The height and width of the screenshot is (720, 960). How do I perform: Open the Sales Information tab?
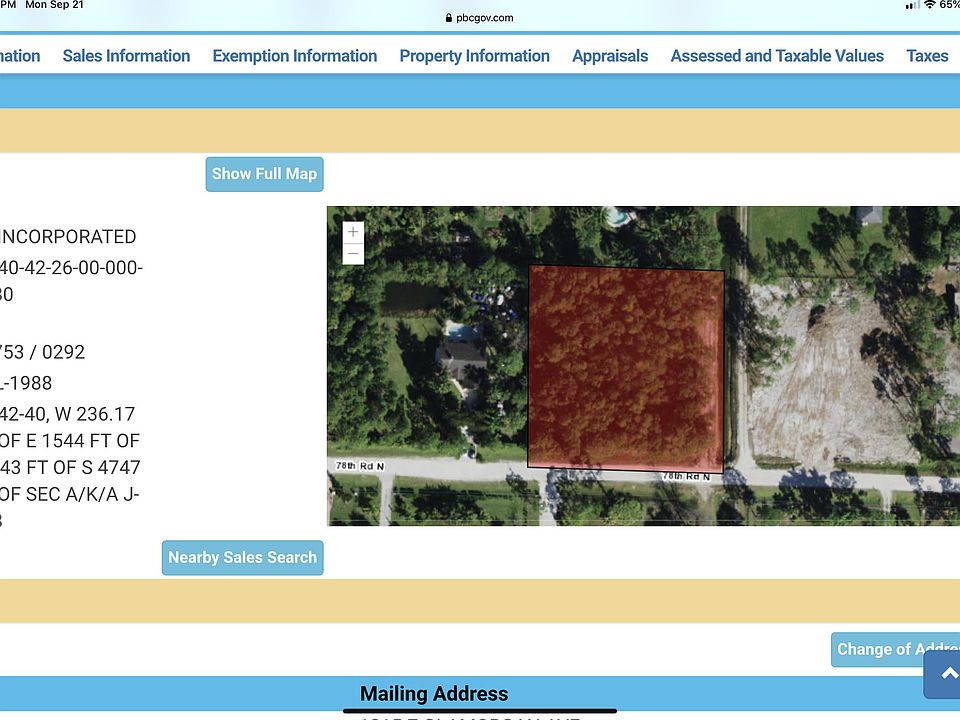pos(126,56)
